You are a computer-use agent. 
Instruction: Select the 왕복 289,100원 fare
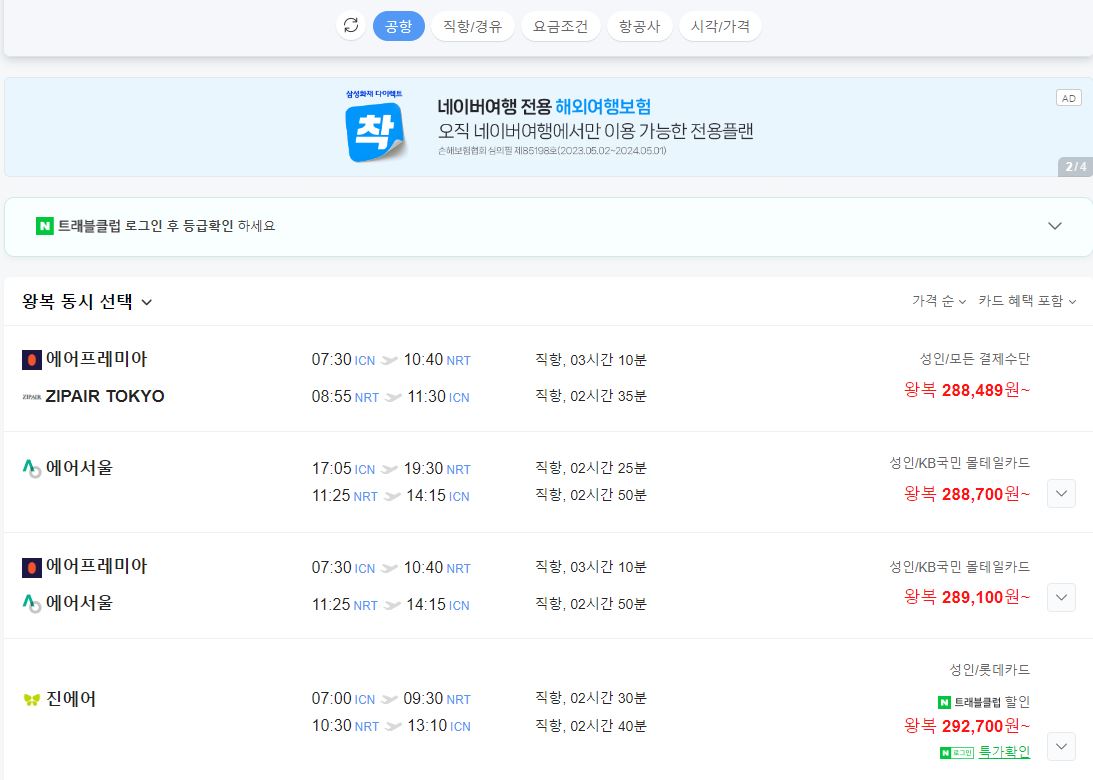click(966, 597)
